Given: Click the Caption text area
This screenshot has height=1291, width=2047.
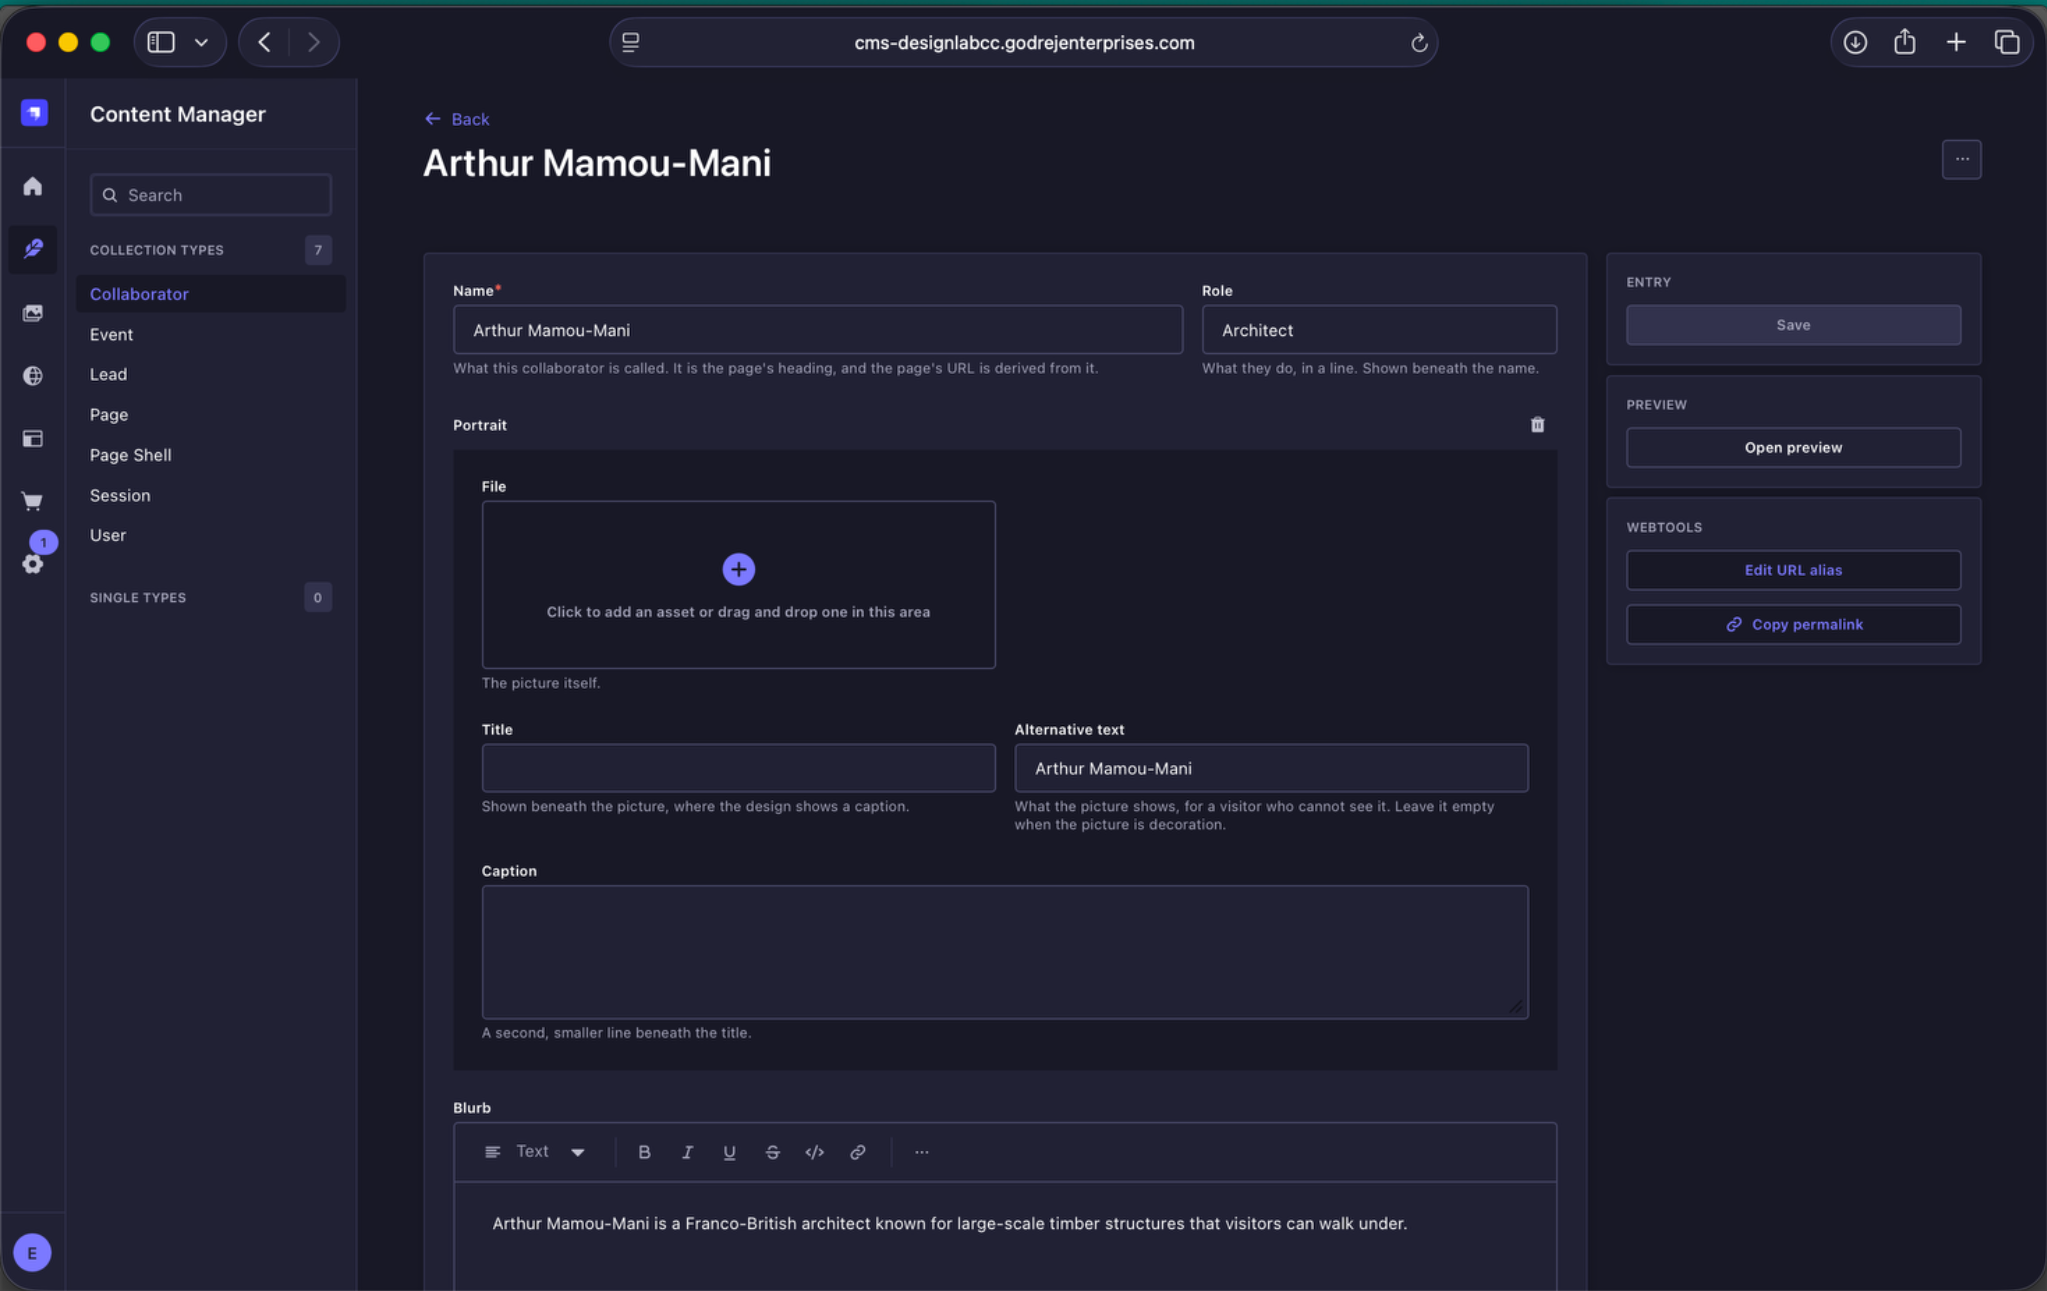Looking at the screenshot, I should [x=1005, y=952].
